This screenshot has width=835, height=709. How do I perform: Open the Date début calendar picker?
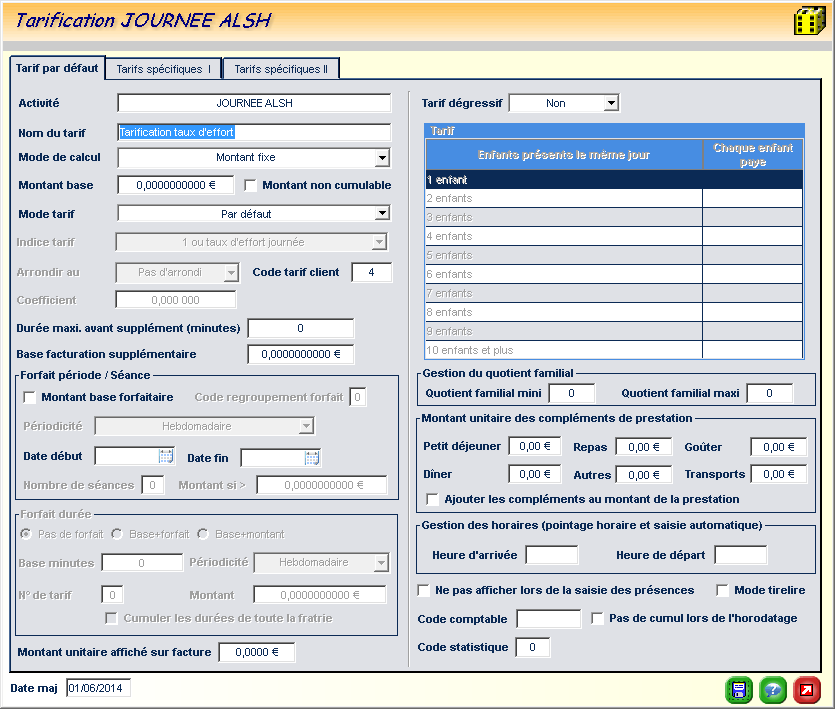pos(166,457)
